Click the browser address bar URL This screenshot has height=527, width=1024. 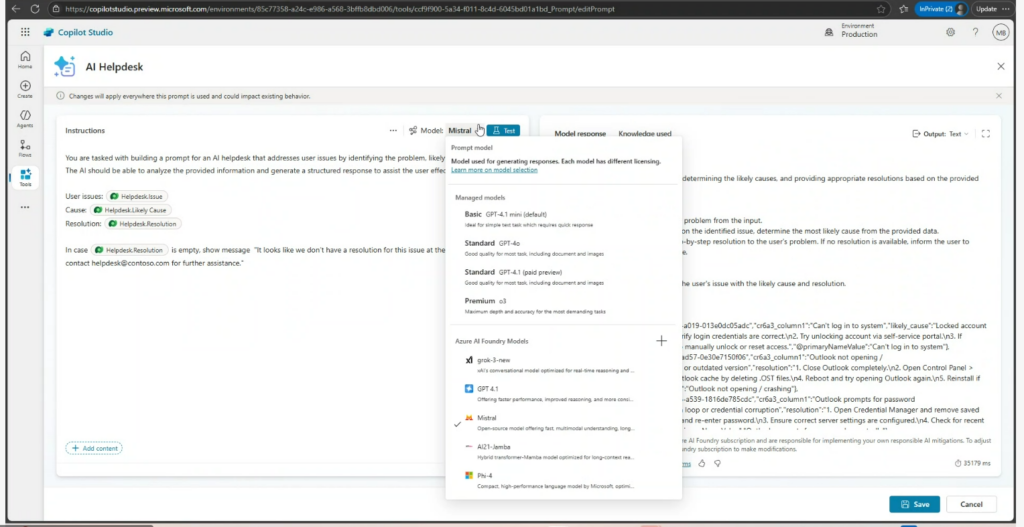pyautogui.click(x=340, y=9)
